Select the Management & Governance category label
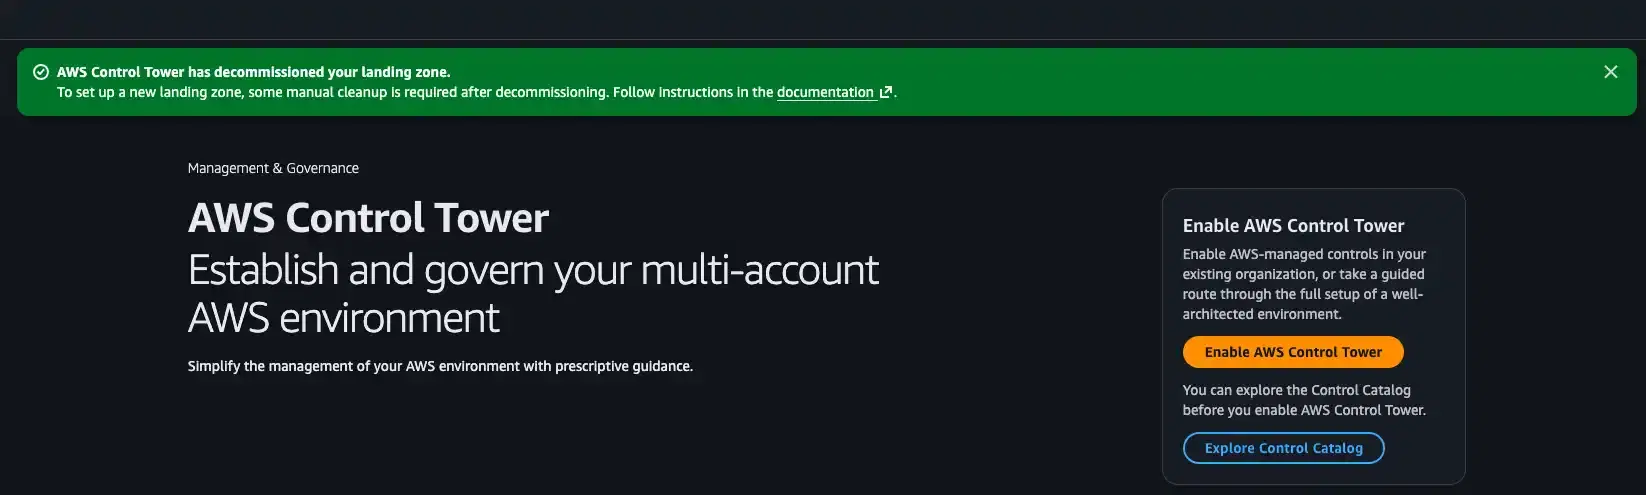1646x495 pixels. pyautogui.click(x=273, y=168)
